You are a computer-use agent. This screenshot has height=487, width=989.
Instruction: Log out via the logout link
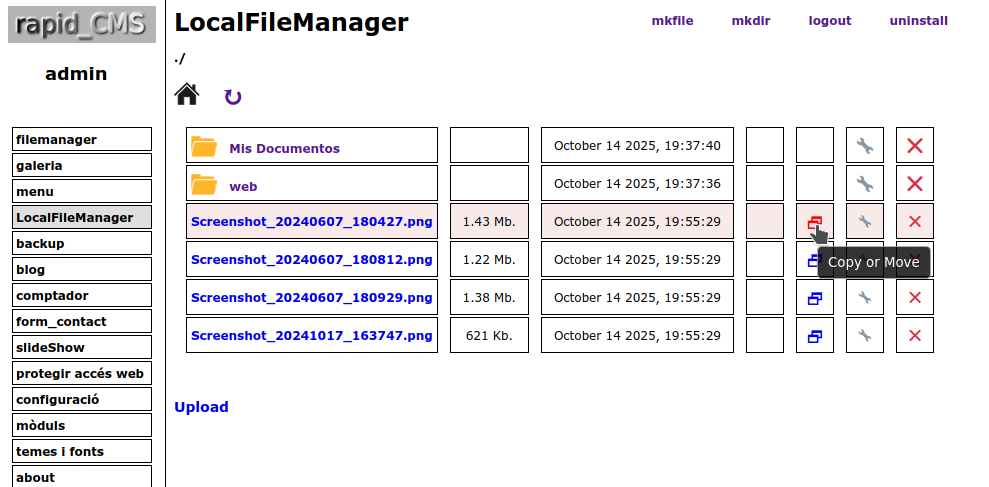[830, 21]
